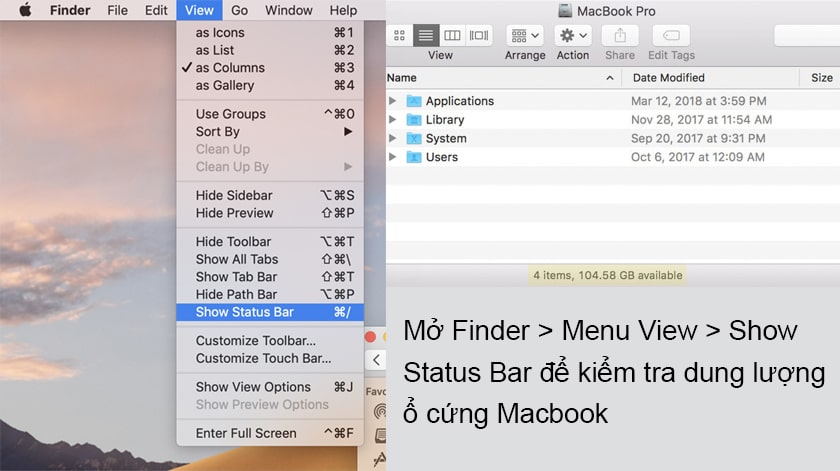Select Hide Path Bar entry
840x471 pixels.
[x=270, y=294]
